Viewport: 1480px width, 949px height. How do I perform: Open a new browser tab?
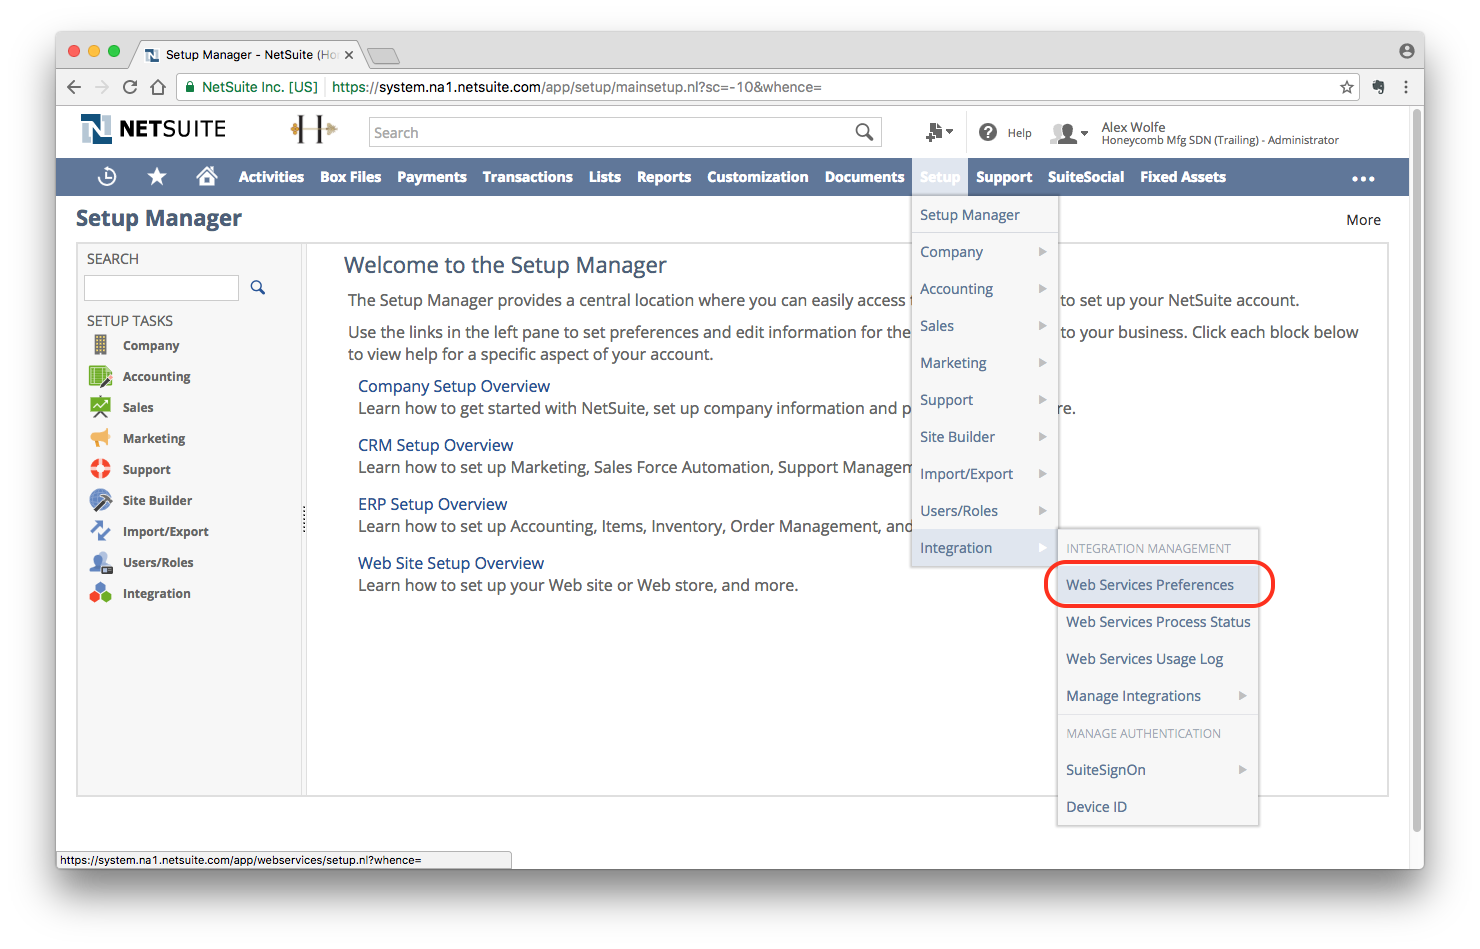pyautogui.click(x=383, y=56)
